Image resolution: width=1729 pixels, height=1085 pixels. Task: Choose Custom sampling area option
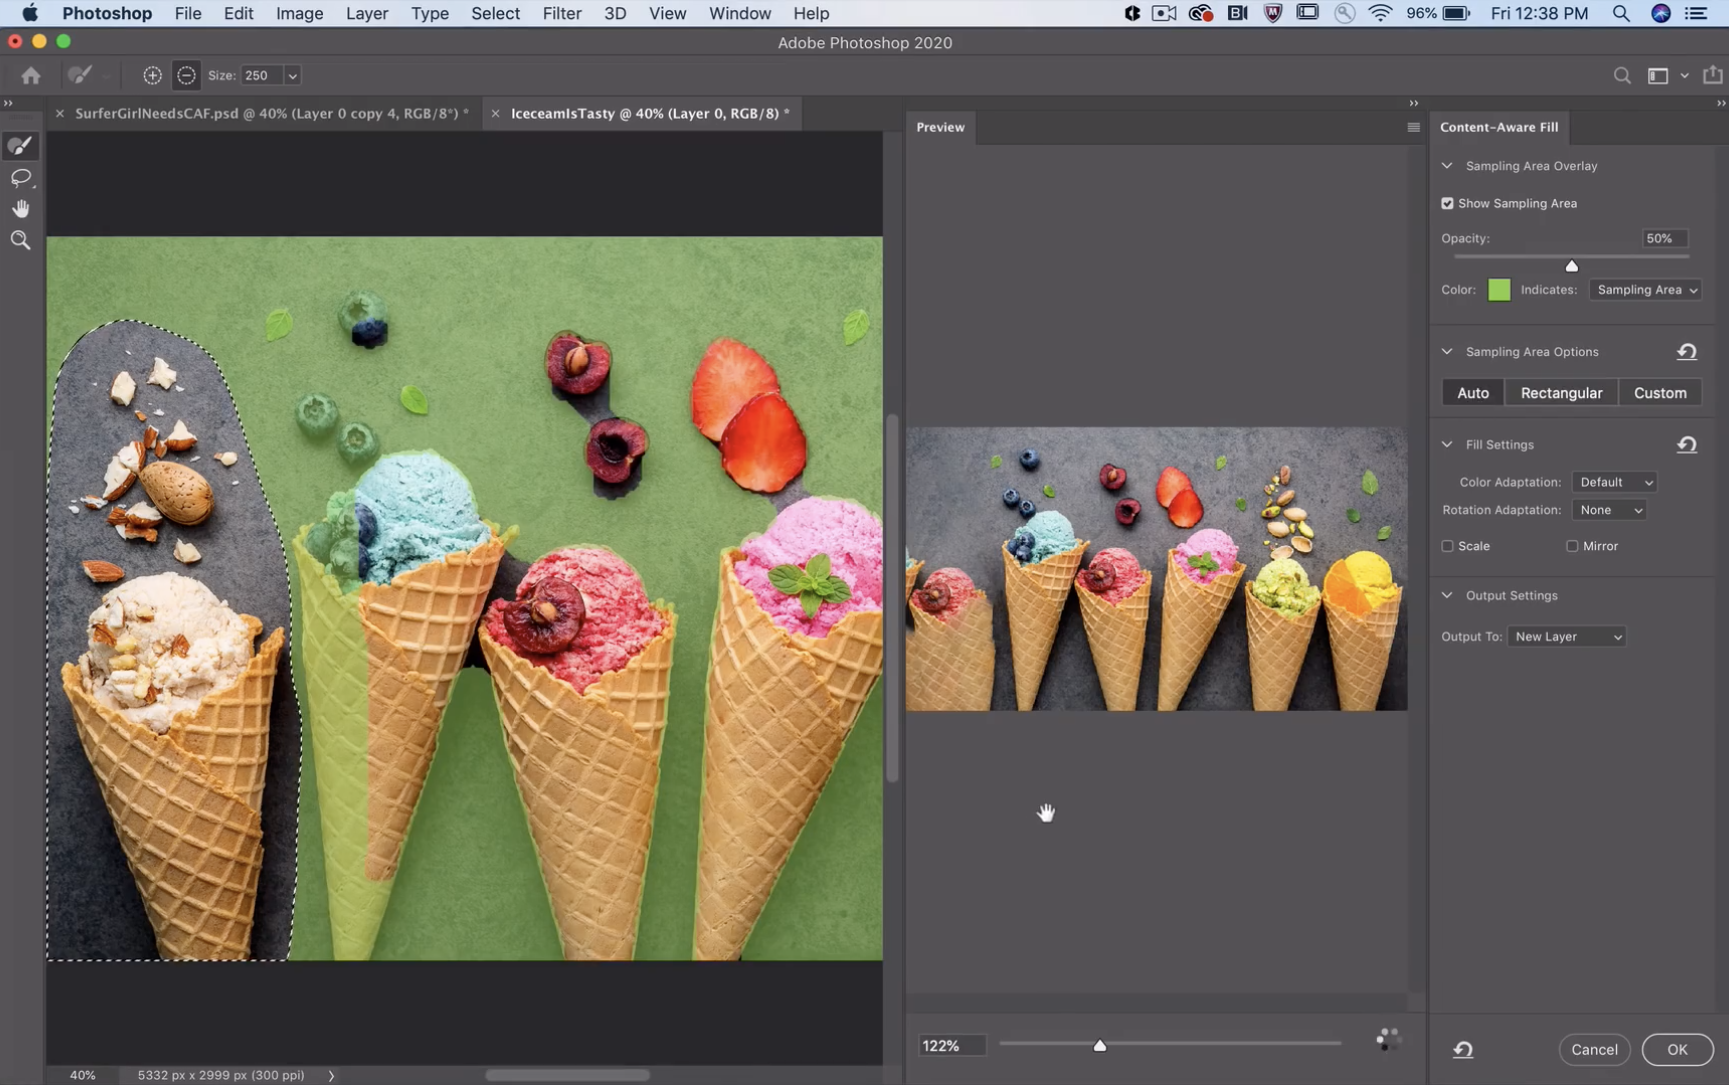point(1660,393)
